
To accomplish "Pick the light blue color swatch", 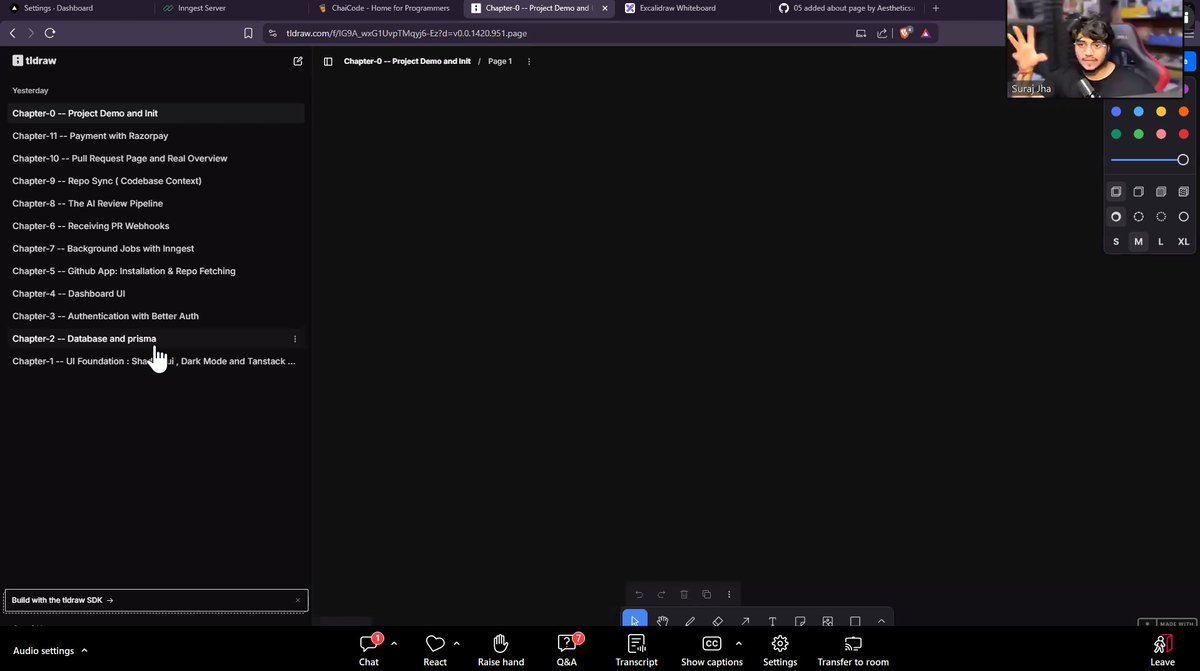I will (x=1138, y=112).
